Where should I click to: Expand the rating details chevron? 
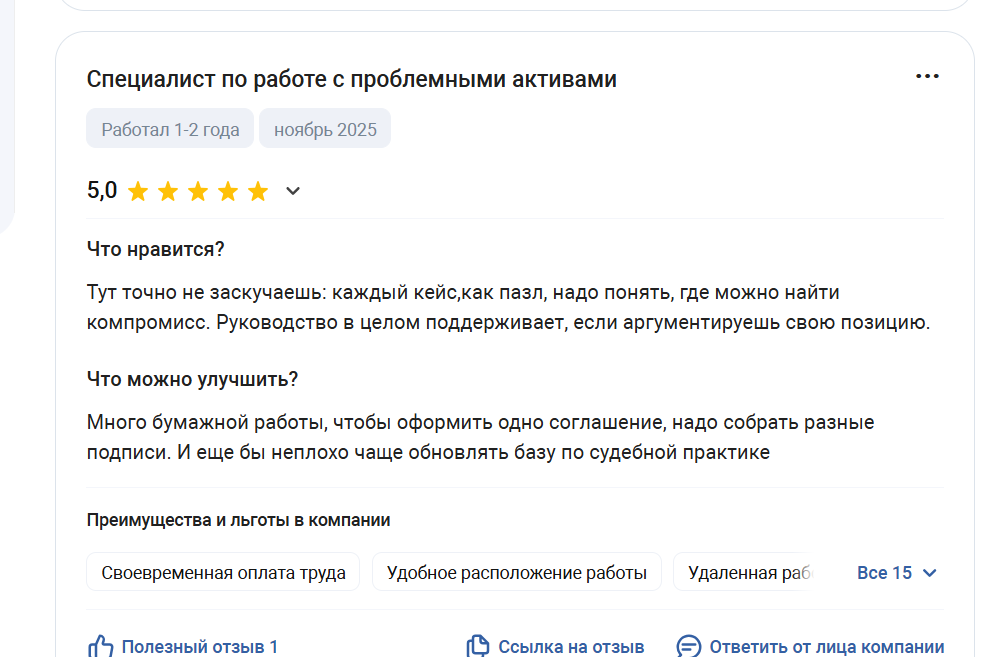pos(293,191)
